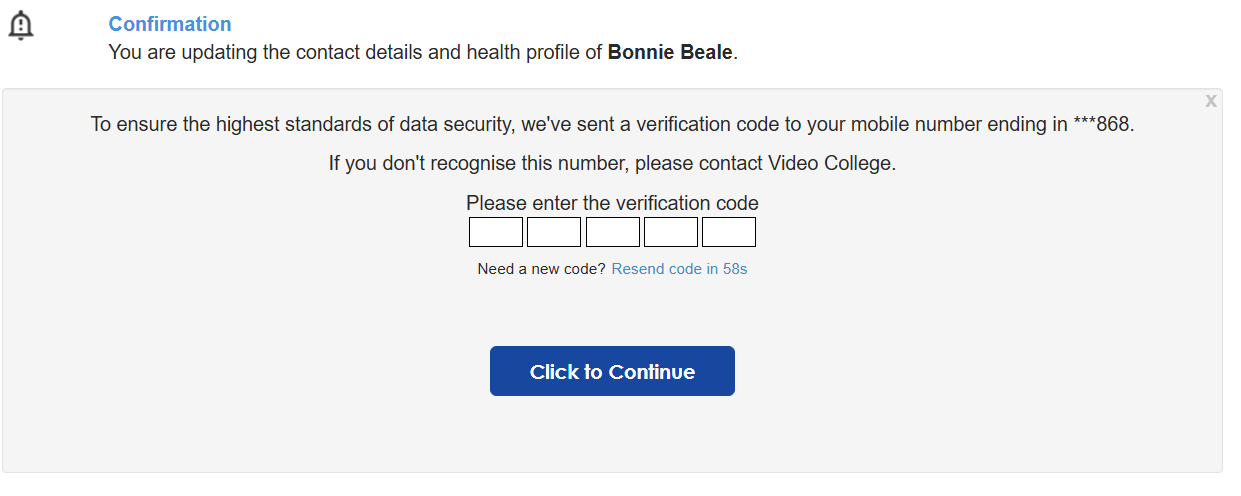
Task: Click the blue Confirmation heading
Action: pos(170,24)
